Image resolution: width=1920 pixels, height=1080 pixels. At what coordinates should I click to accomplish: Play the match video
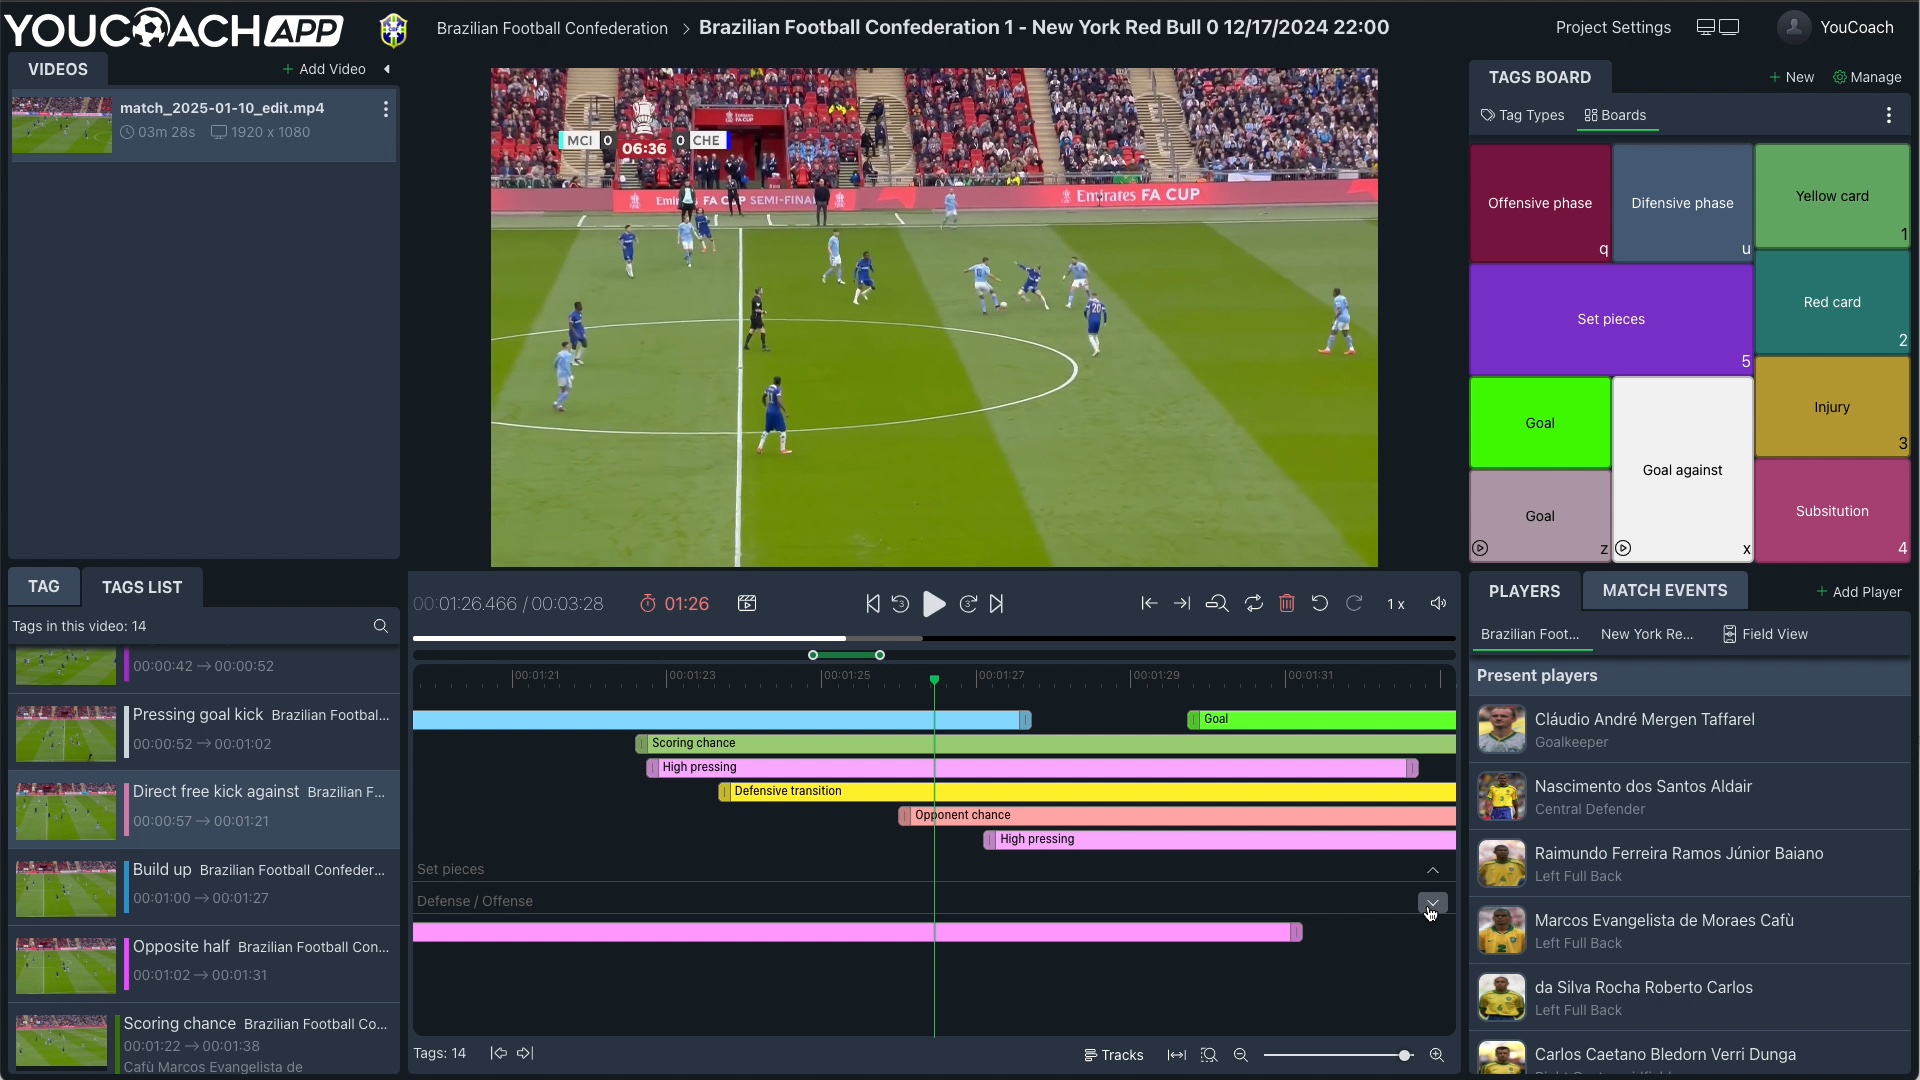pos(934,604)
